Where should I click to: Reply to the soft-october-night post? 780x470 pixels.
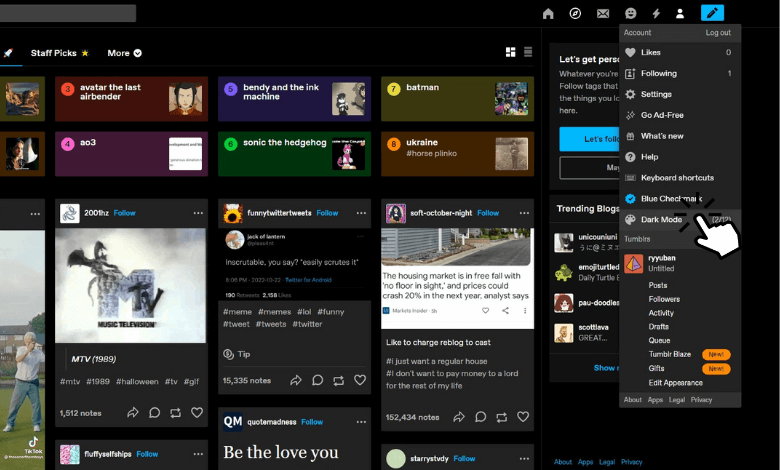480,417
